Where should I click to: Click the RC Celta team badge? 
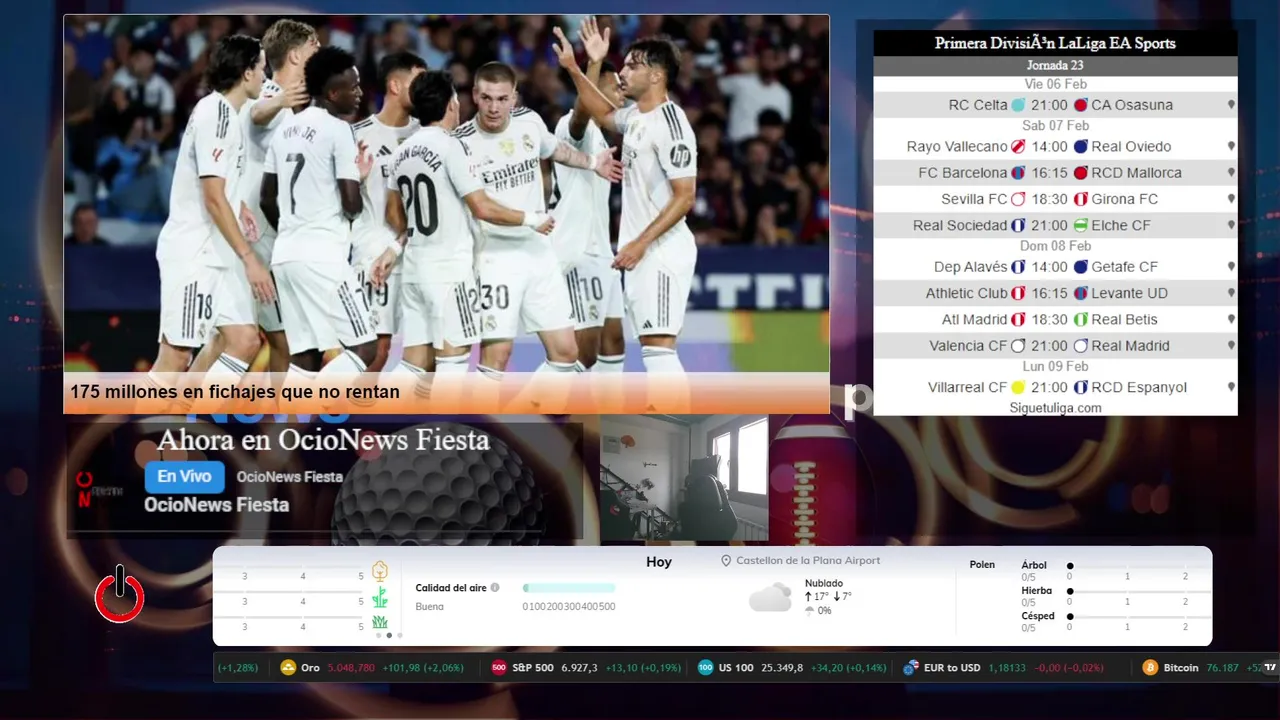(x=1018, y=105)
